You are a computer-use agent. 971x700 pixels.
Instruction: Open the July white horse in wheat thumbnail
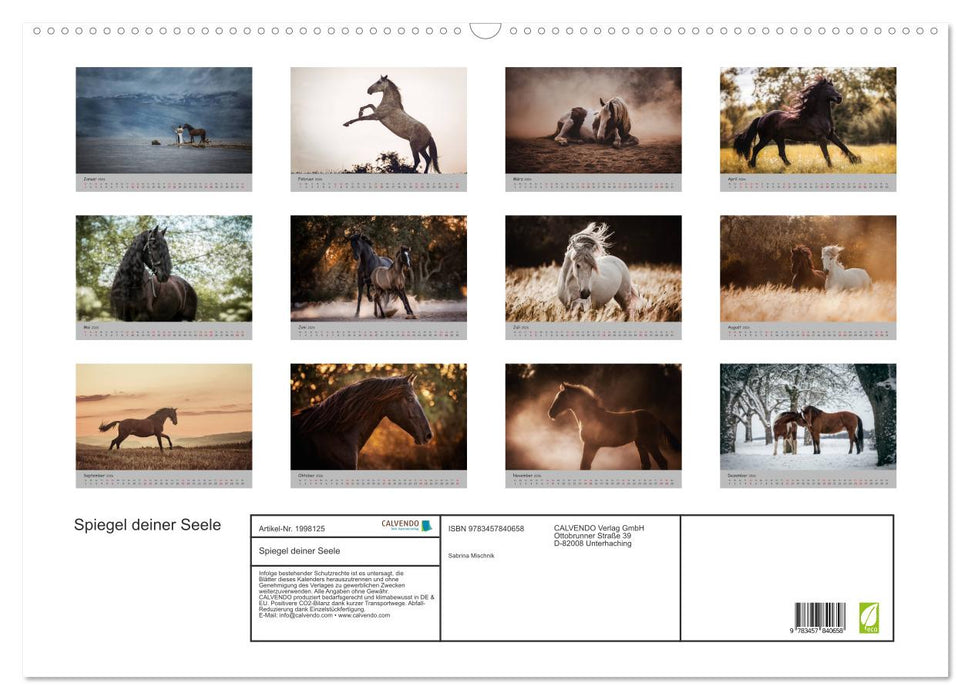click(593, 269)
